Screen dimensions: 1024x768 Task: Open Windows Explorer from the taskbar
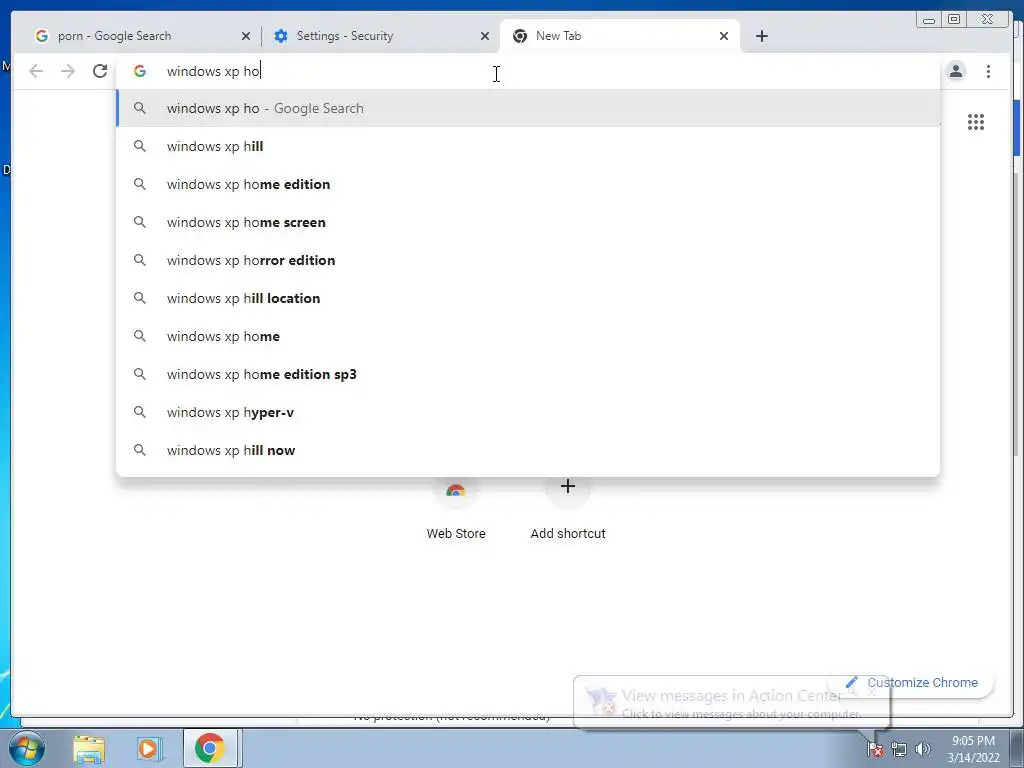point(89,748)
